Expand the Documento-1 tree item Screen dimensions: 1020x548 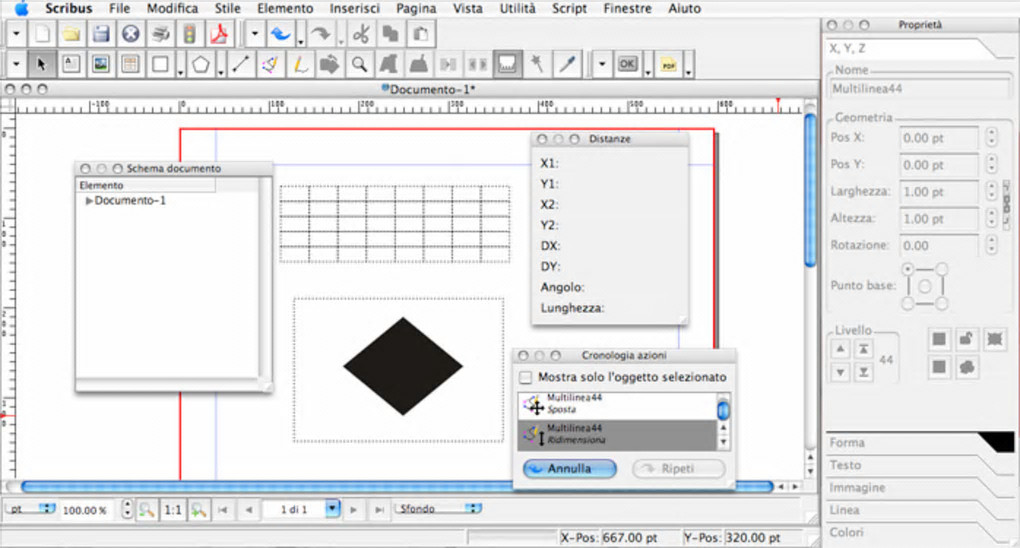point(89,201)
